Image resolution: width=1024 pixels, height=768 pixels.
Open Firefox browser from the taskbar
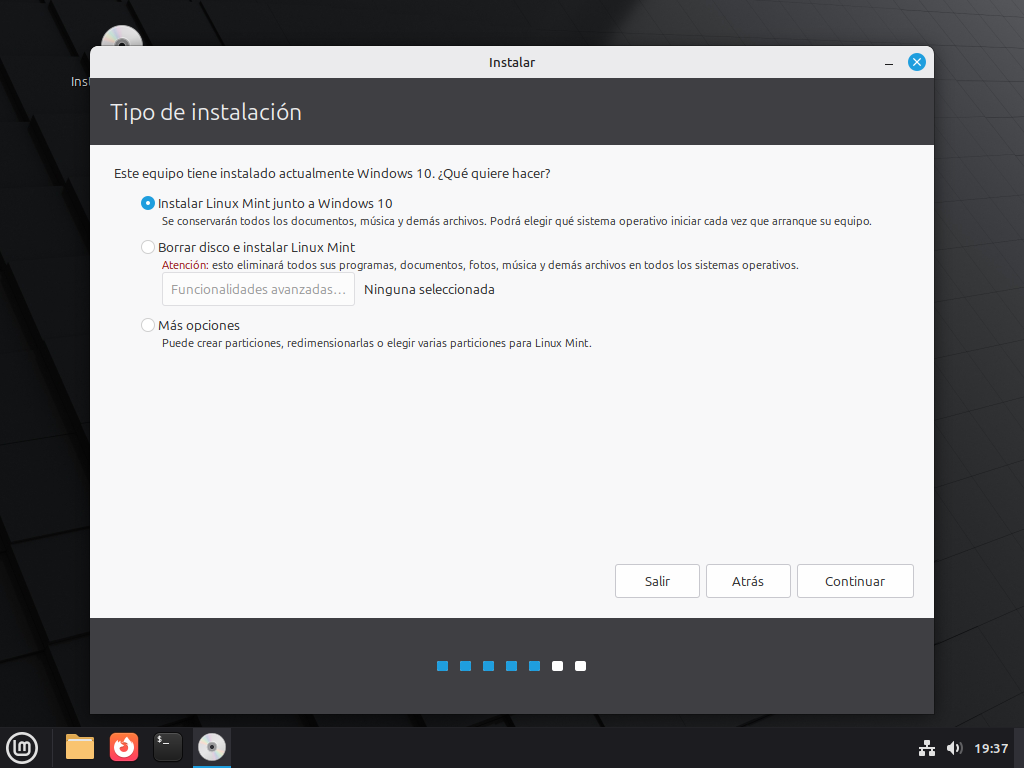coord(124,747)
